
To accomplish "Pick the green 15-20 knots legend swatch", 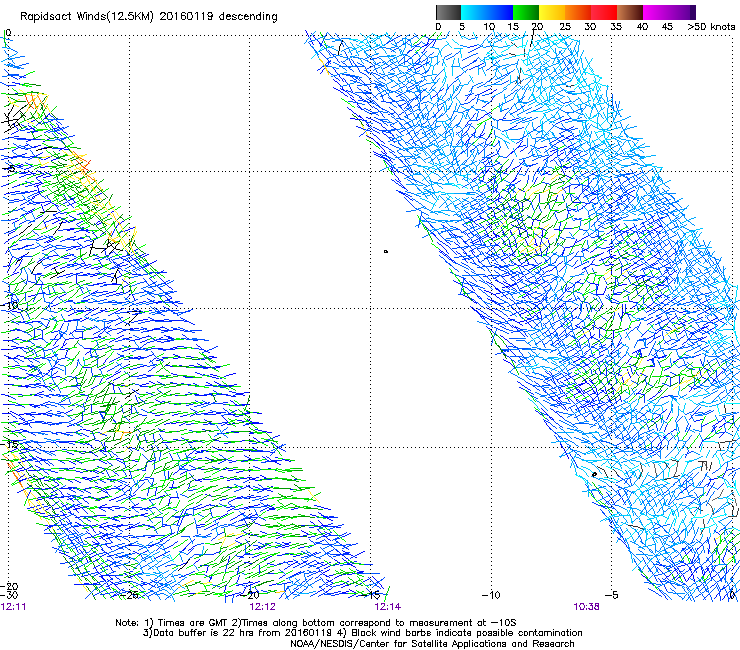I will coord(526,12).
